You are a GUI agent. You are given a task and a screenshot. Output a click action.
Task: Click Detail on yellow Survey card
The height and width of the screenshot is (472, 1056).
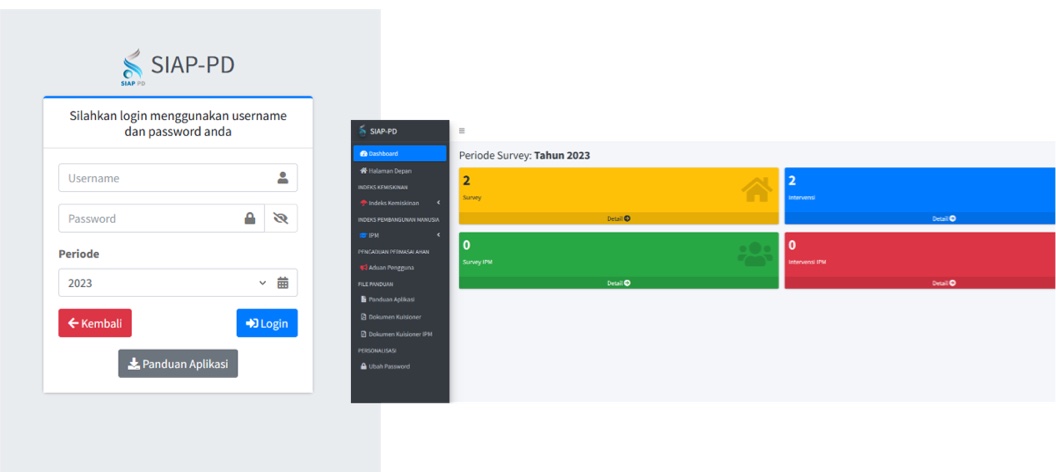pyautogui.click(x=618, y=219)
